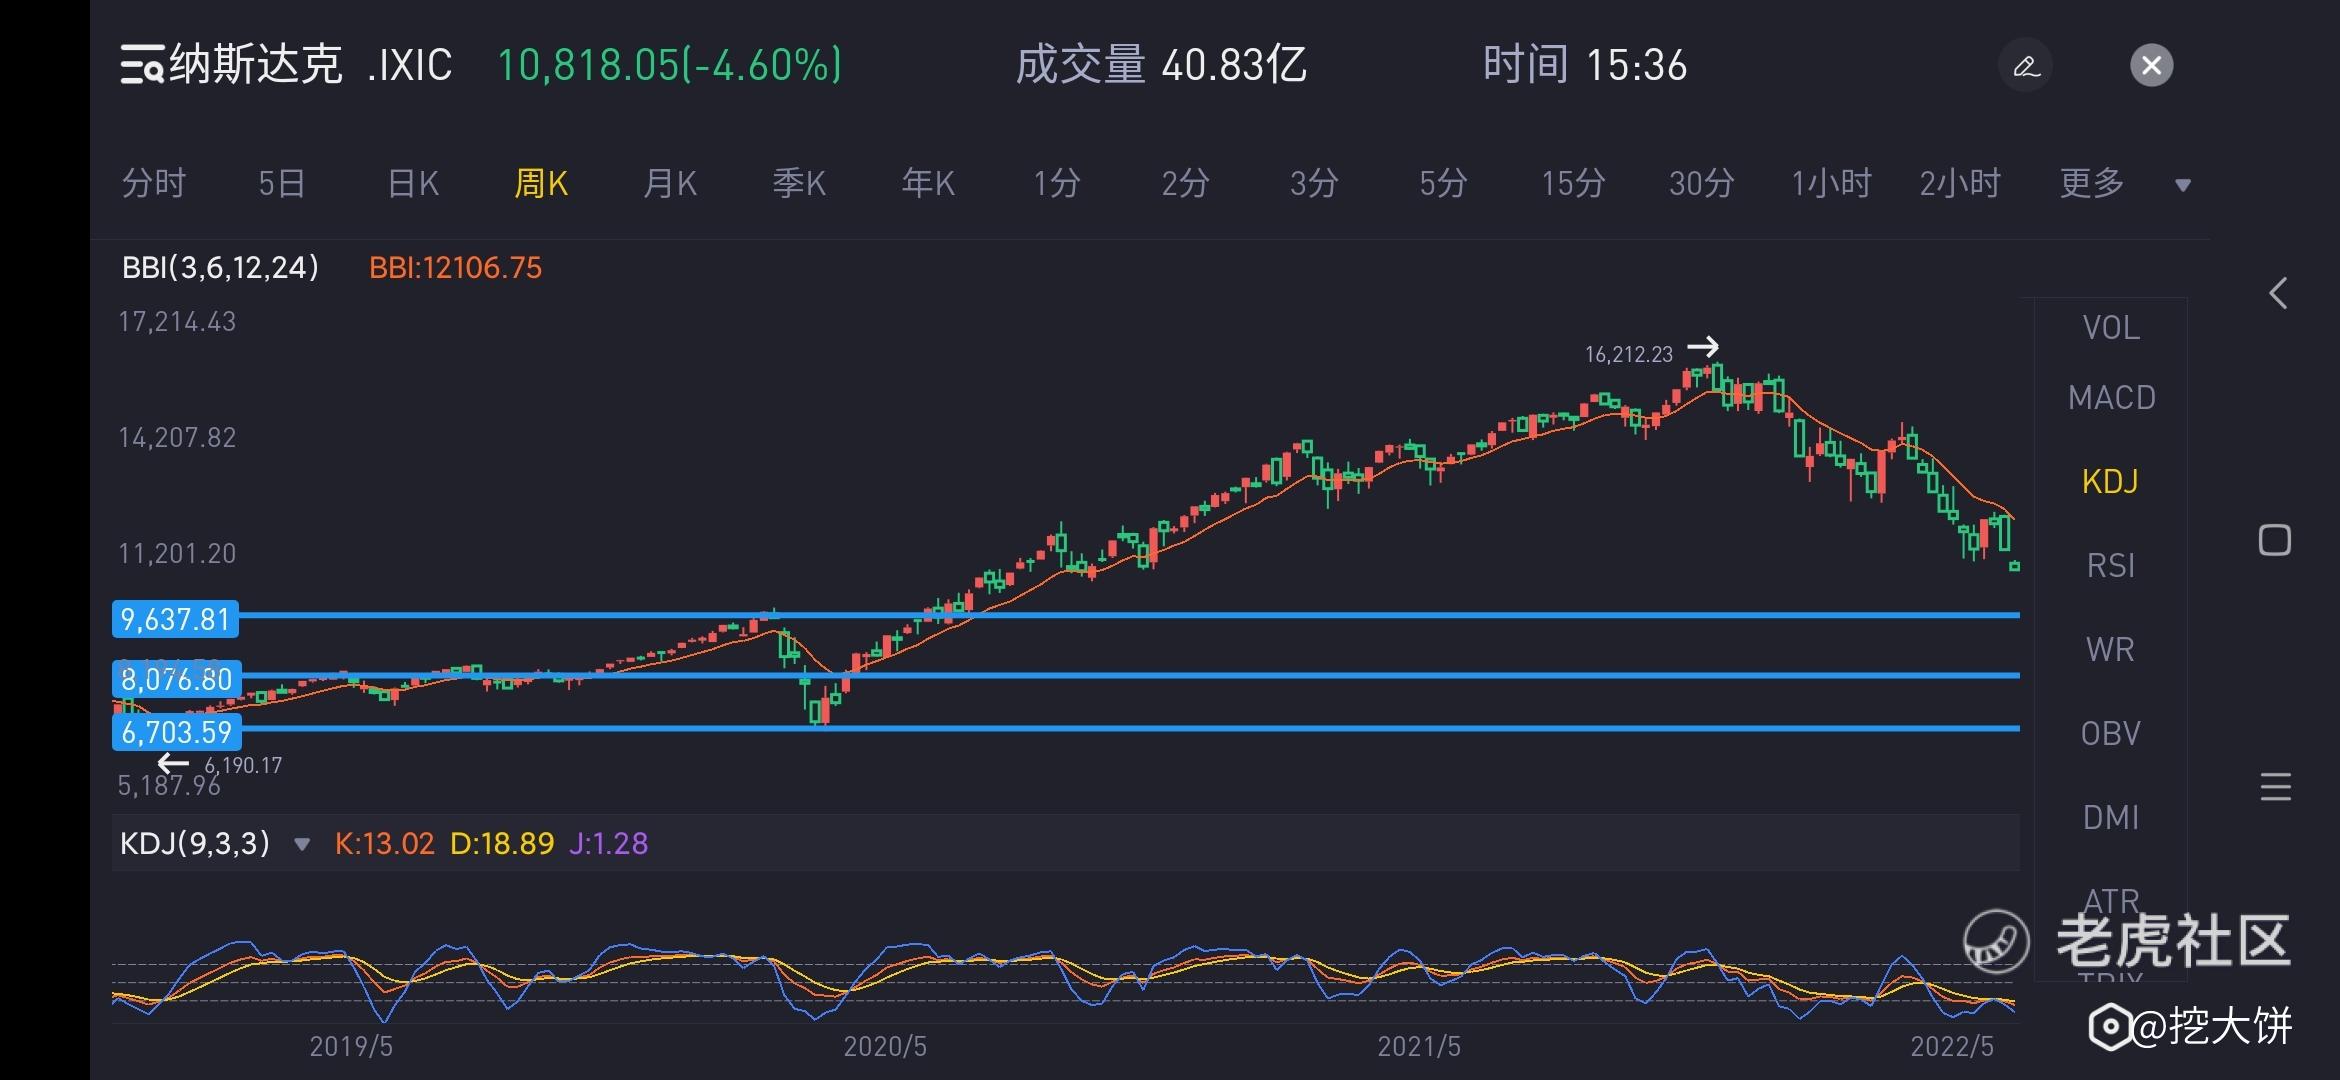Tap the 2020/5 date axis label
This screenshot has height=1080, width=2340.
pyautogui.click(x=885, y=1047)
